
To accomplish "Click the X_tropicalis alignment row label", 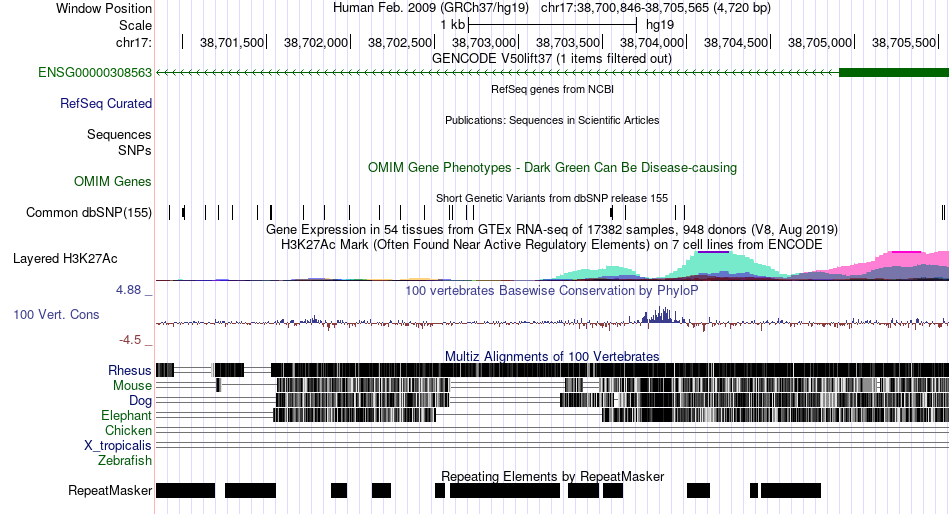I will [118, 446].
